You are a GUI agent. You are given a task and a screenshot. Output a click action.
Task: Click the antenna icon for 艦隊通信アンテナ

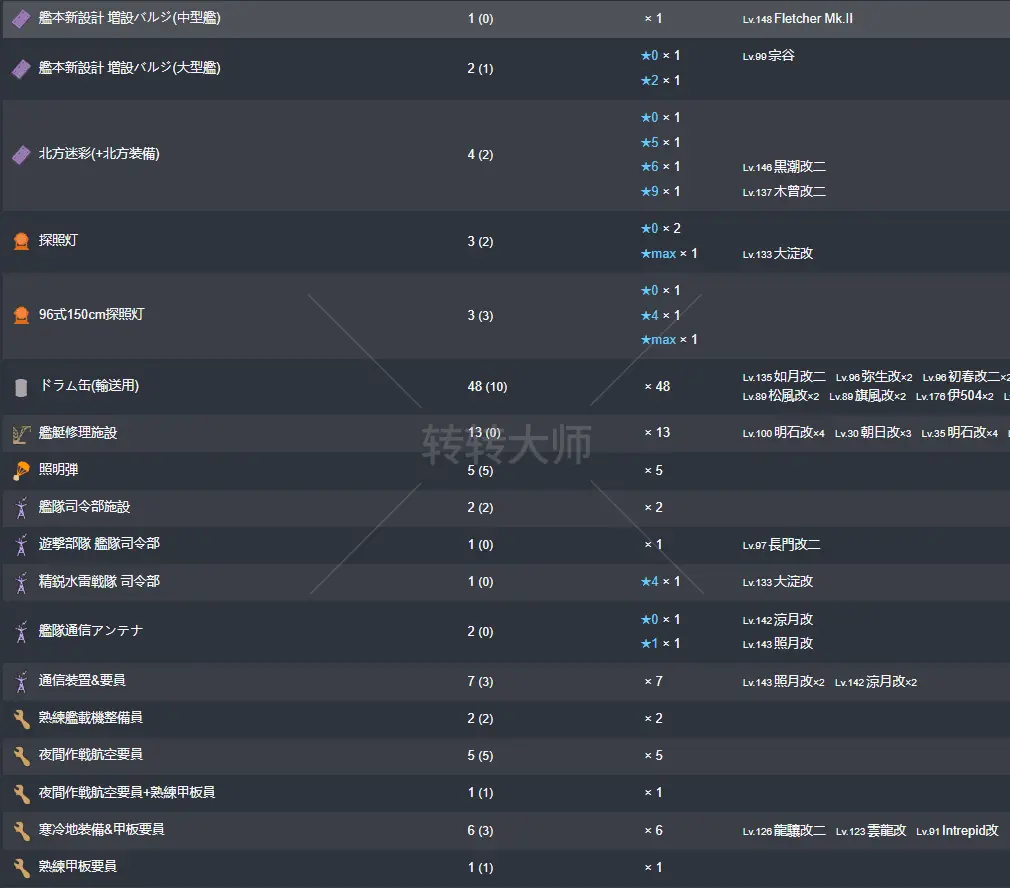21,632
